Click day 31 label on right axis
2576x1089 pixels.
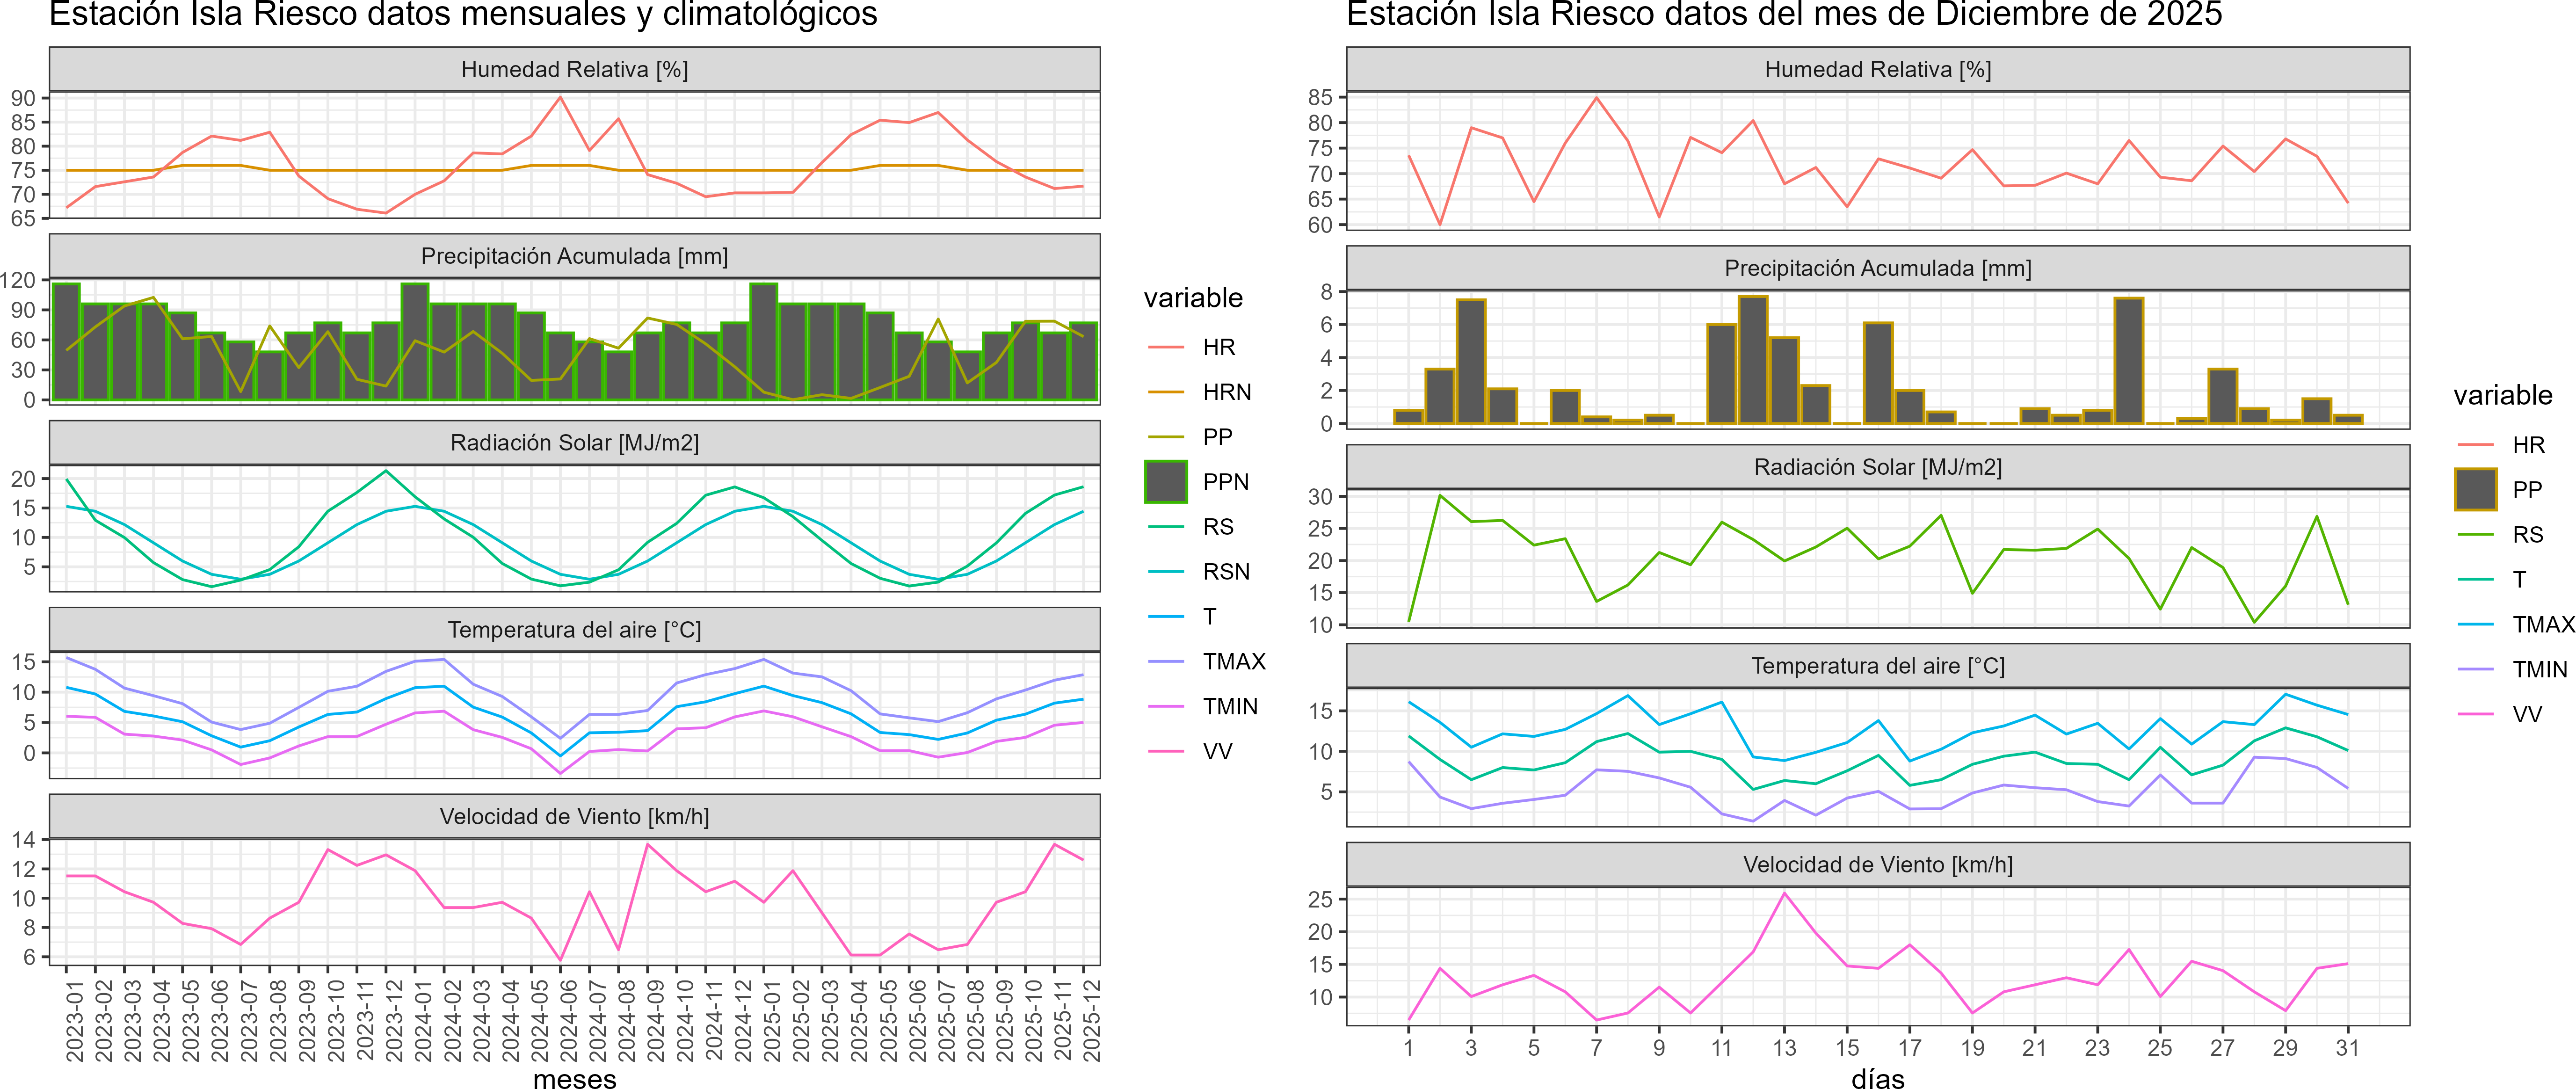2347,1047
